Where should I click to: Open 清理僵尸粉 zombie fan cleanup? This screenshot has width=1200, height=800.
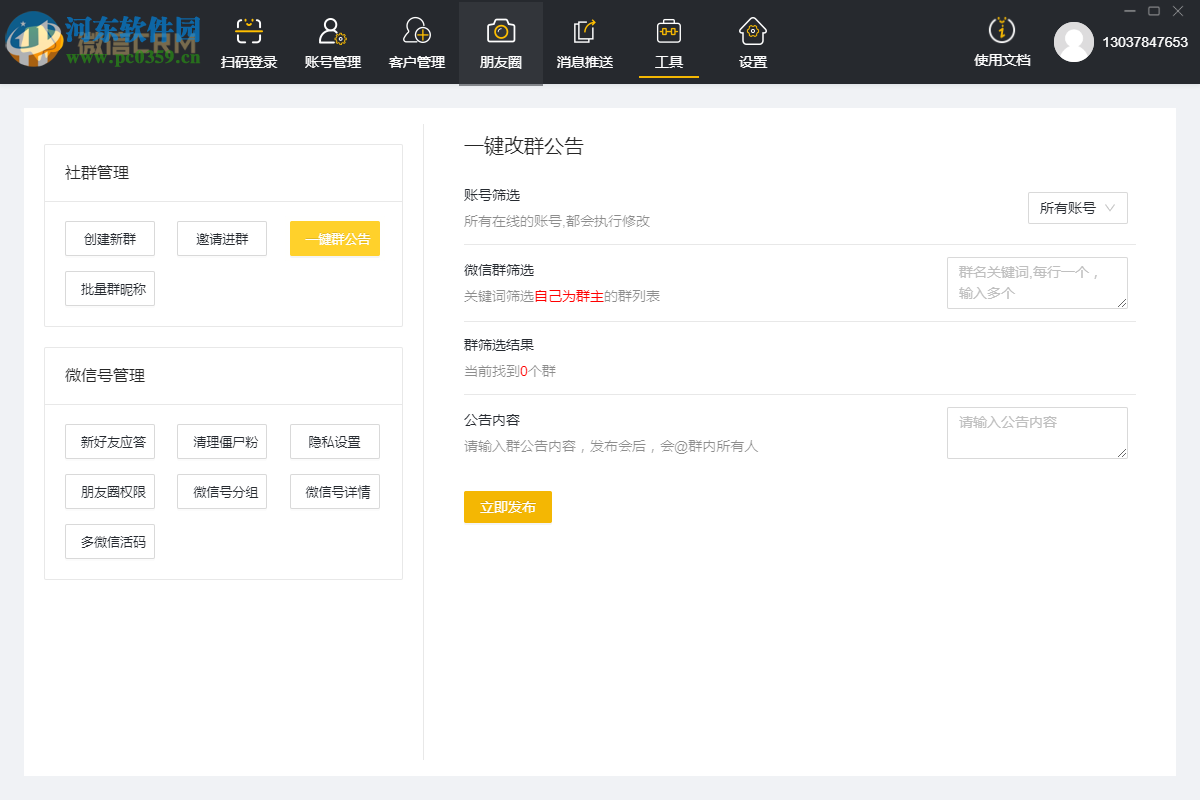[222, 441]
